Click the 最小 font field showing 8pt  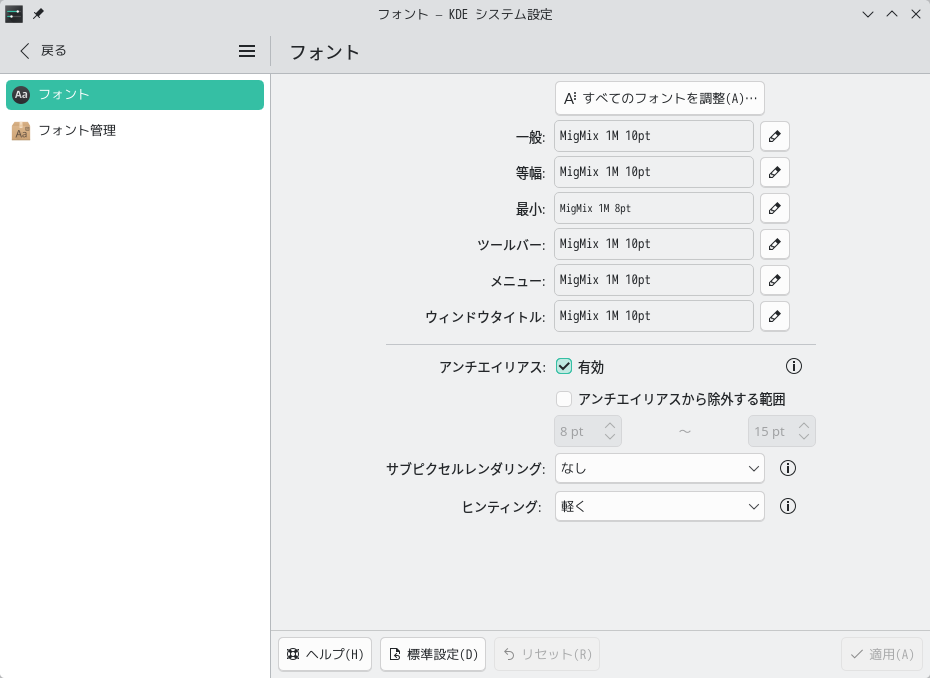(x=654, y=208)
